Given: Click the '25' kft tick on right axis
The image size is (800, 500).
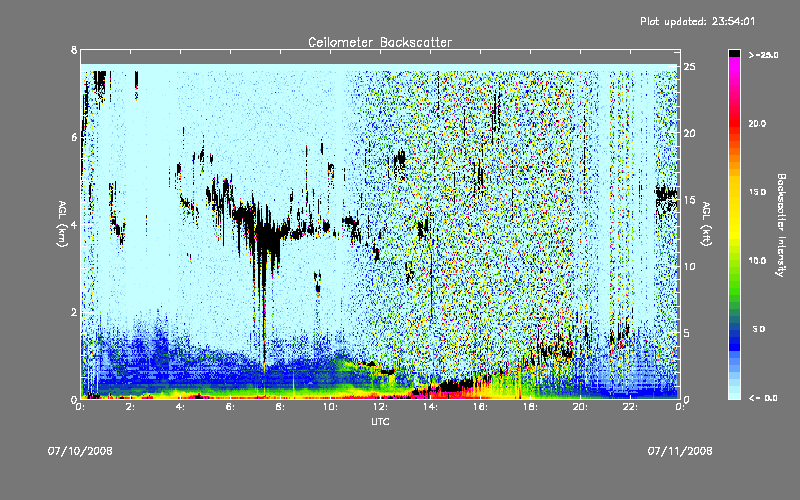Looking at the screenshot, I should (690, 67).
